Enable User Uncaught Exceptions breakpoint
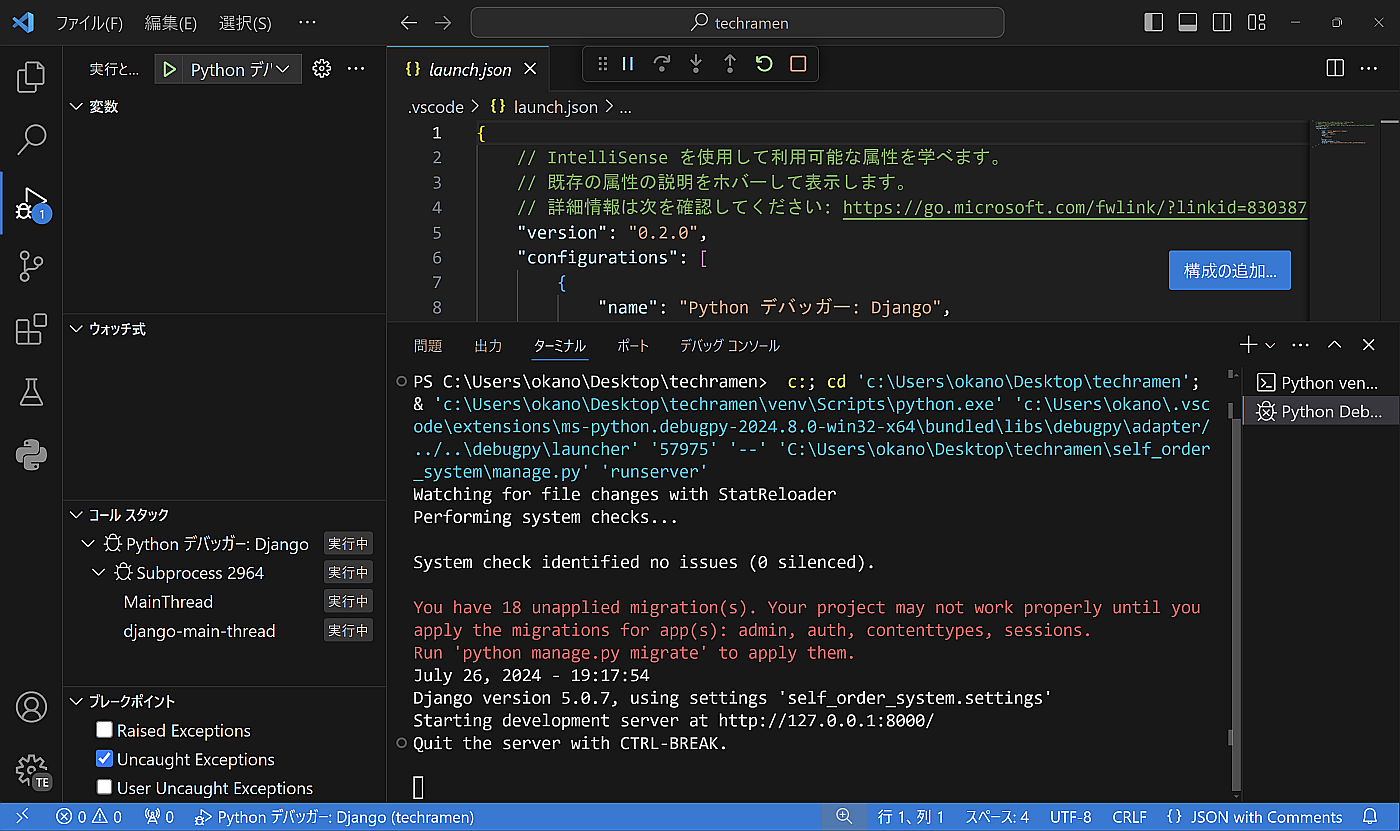Screen dimensions: 1400x831 104,788
